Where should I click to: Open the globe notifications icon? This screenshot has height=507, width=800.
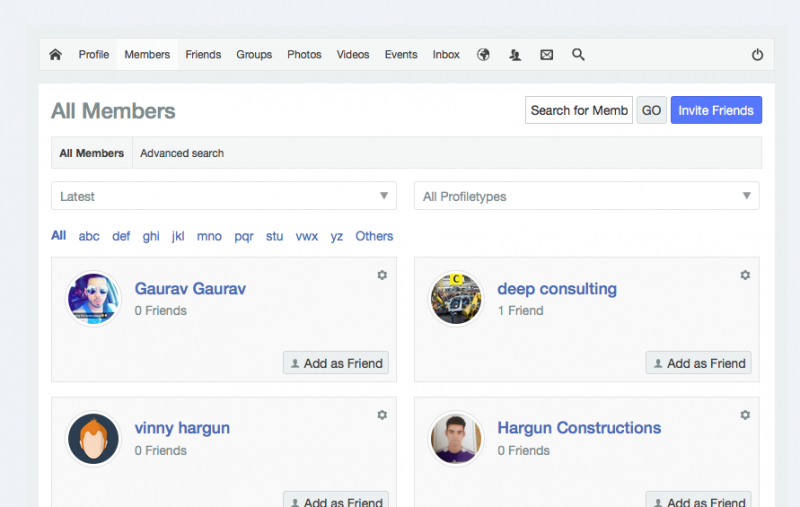point(483,55)
